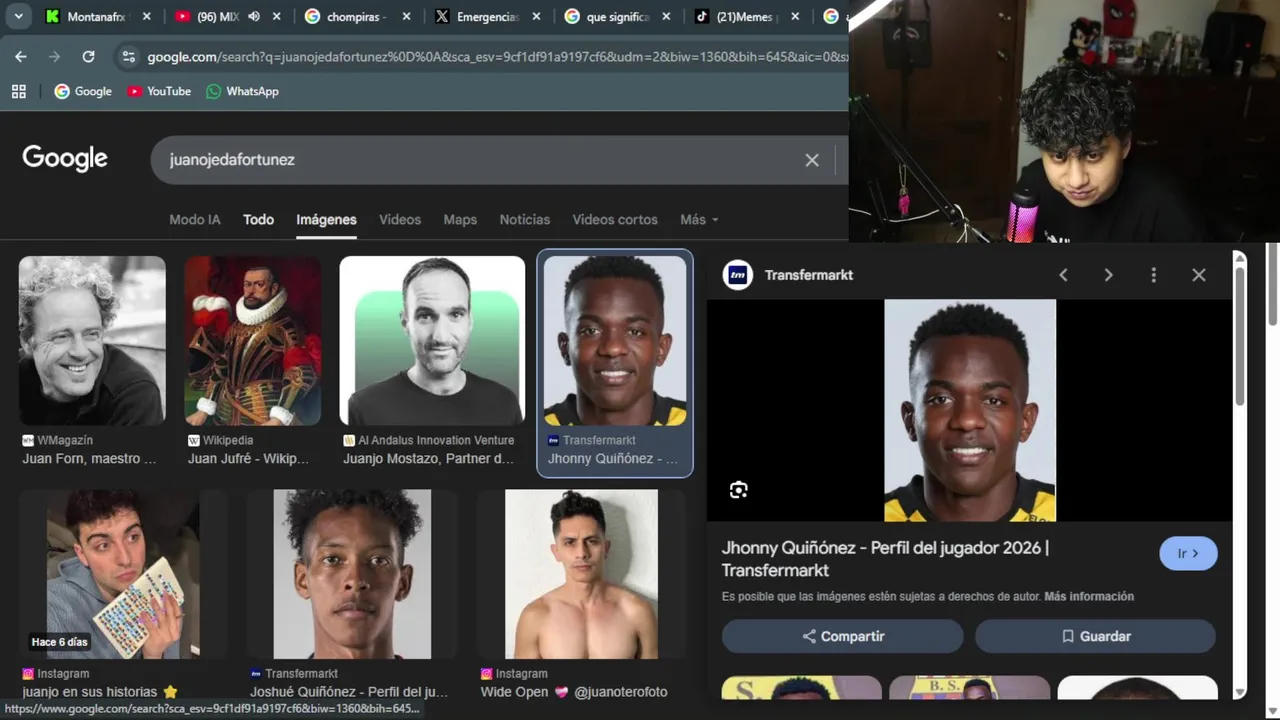Image resolution: width=1280 pixels, height=720 pixels.
Task: Close the 'que significa' tab
Action: pos(666,16)
